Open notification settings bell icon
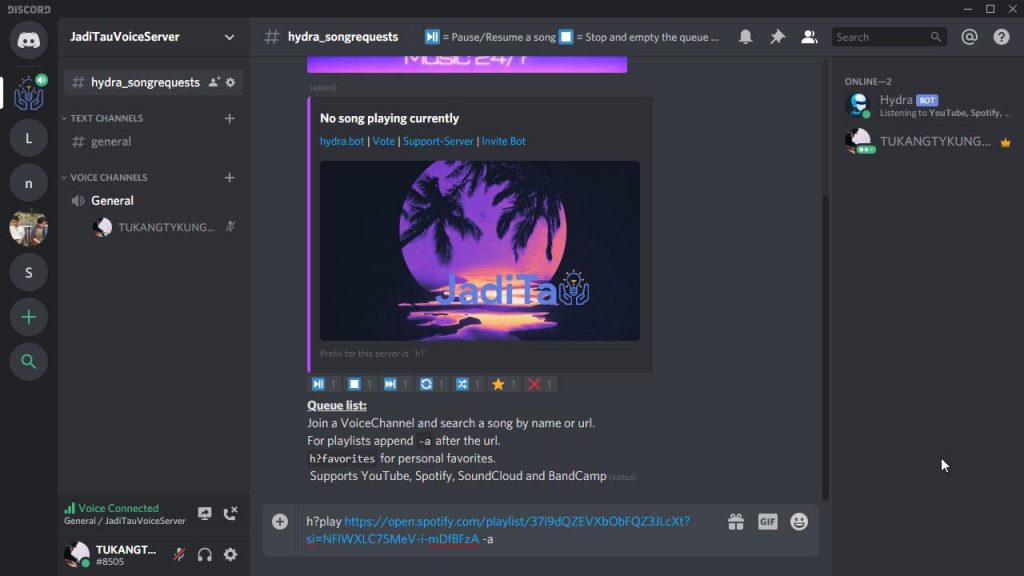Screen dimensions: 1024x576 pos(745,37)
